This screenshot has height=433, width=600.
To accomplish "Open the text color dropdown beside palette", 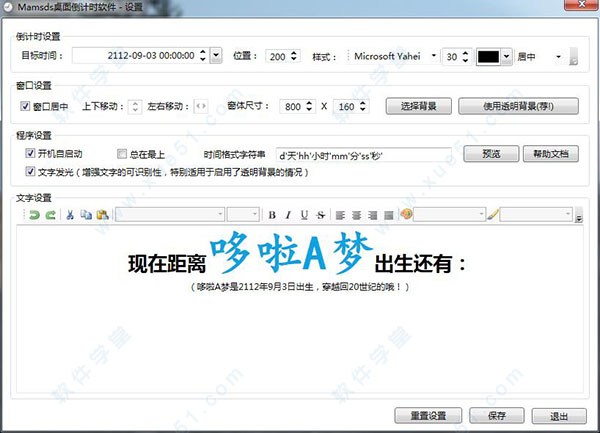I will [x=481, y=214].
